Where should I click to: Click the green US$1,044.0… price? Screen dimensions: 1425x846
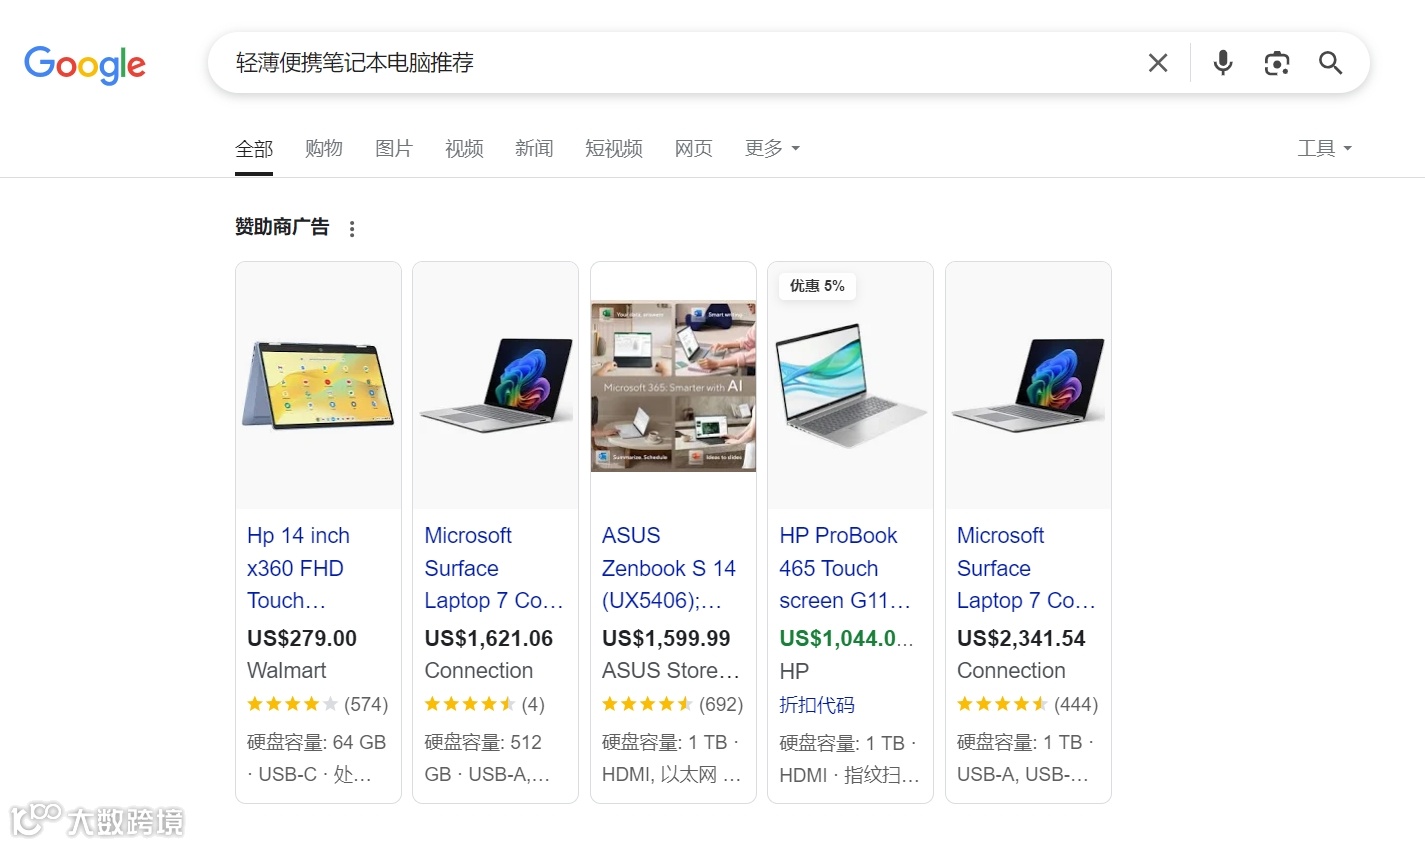coord(846,638)
